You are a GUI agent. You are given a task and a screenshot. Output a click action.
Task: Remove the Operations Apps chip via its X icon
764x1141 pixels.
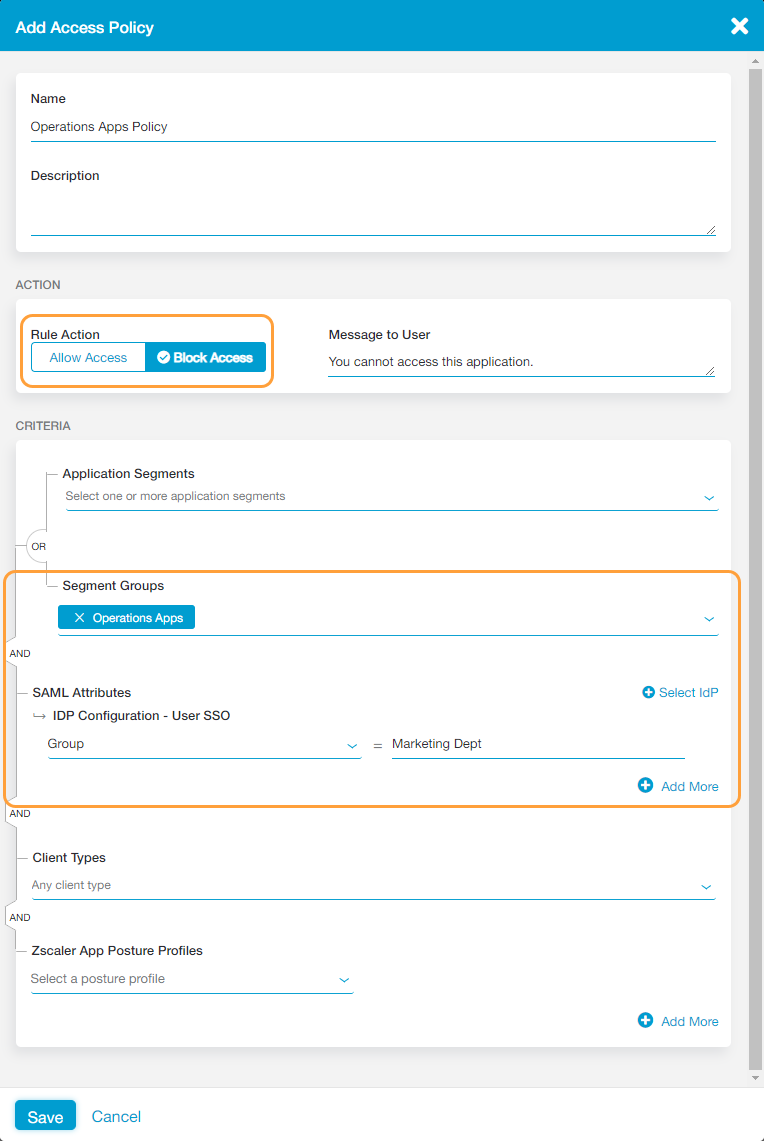pos(80,617)
